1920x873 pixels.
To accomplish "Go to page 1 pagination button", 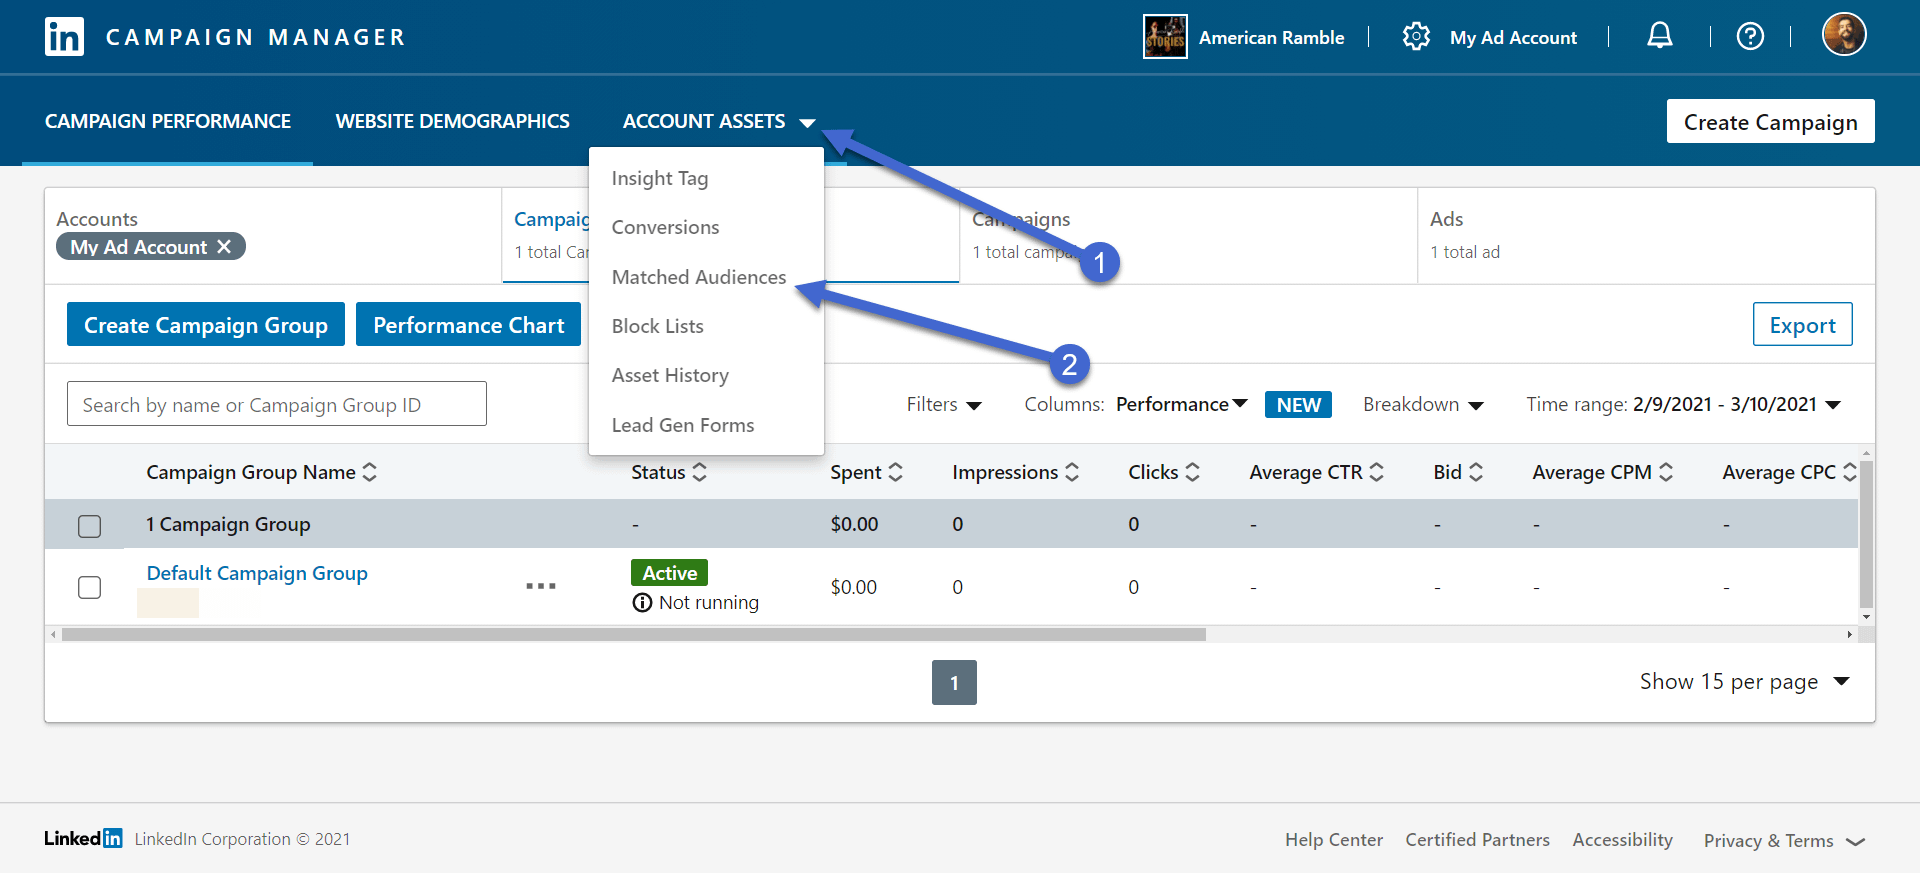I will [954, 682].
